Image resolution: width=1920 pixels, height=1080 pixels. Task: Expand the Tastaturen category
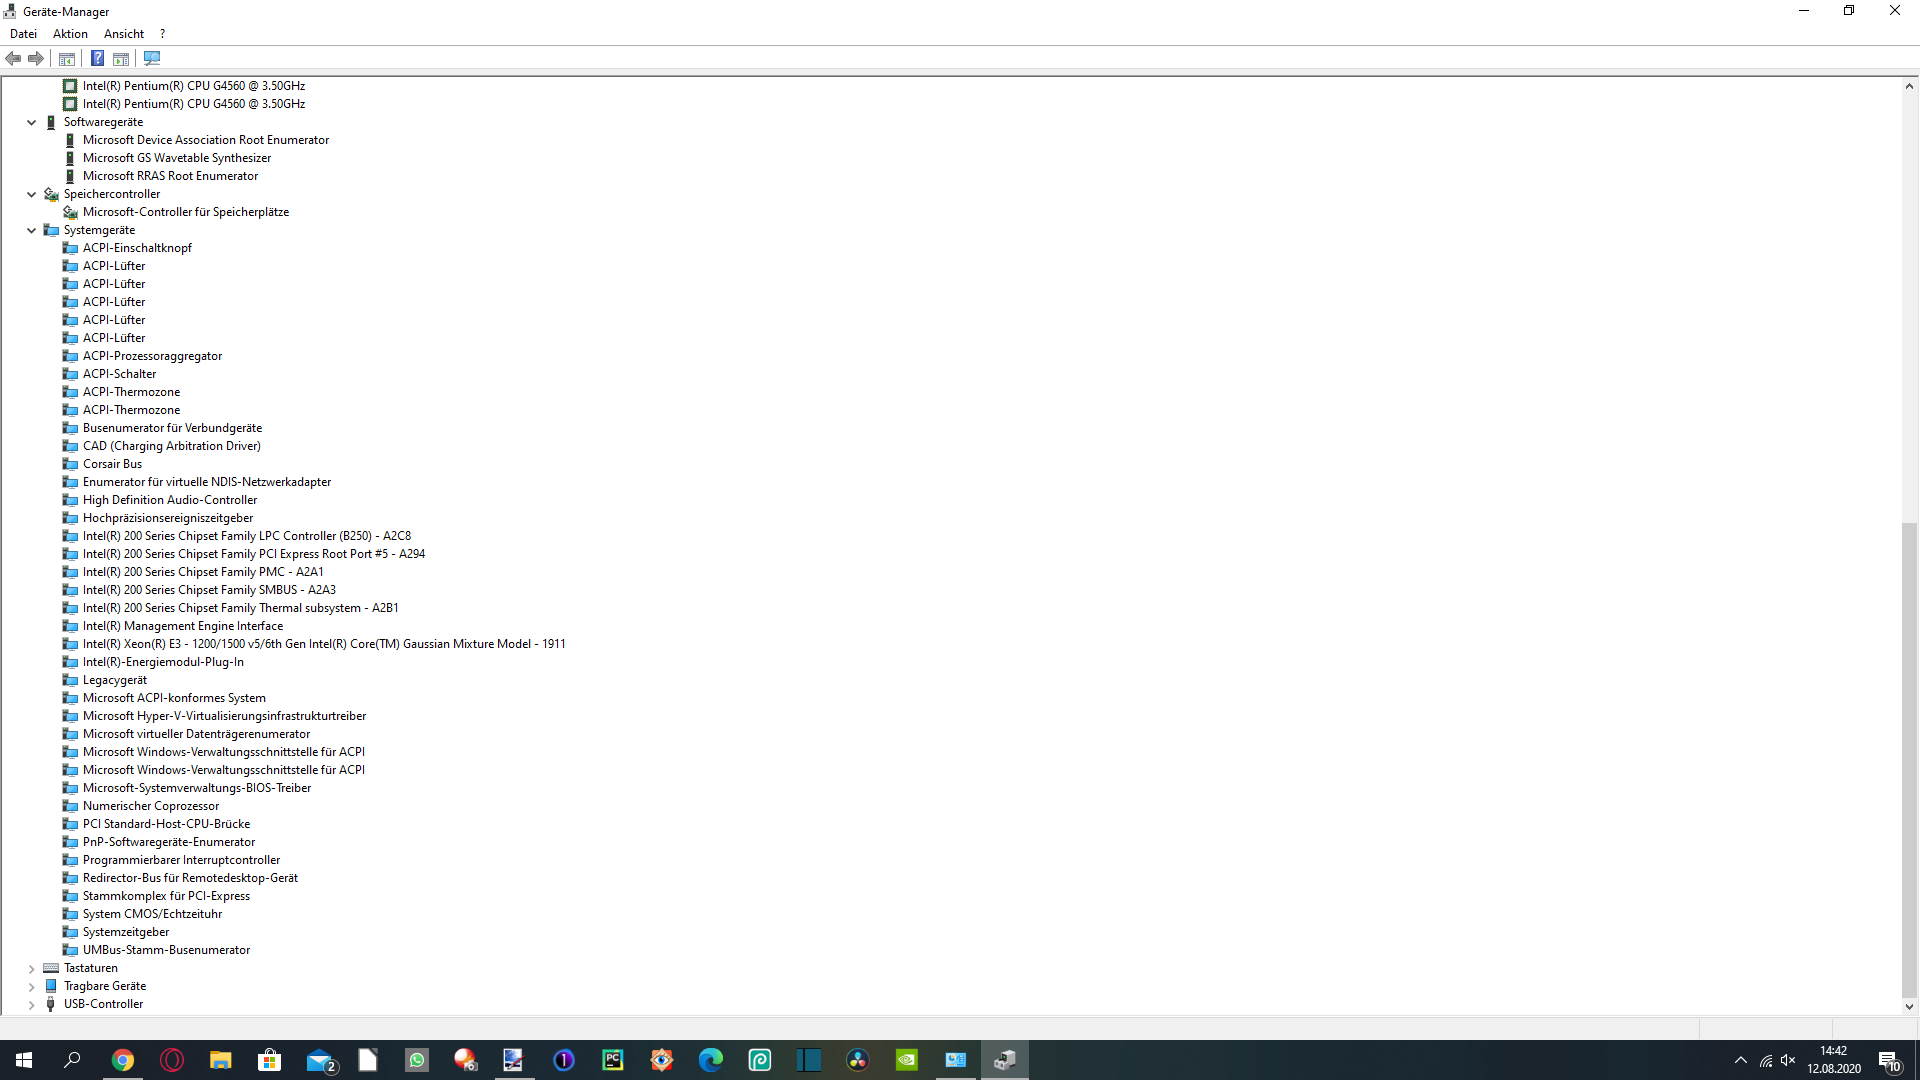point(31,968)
